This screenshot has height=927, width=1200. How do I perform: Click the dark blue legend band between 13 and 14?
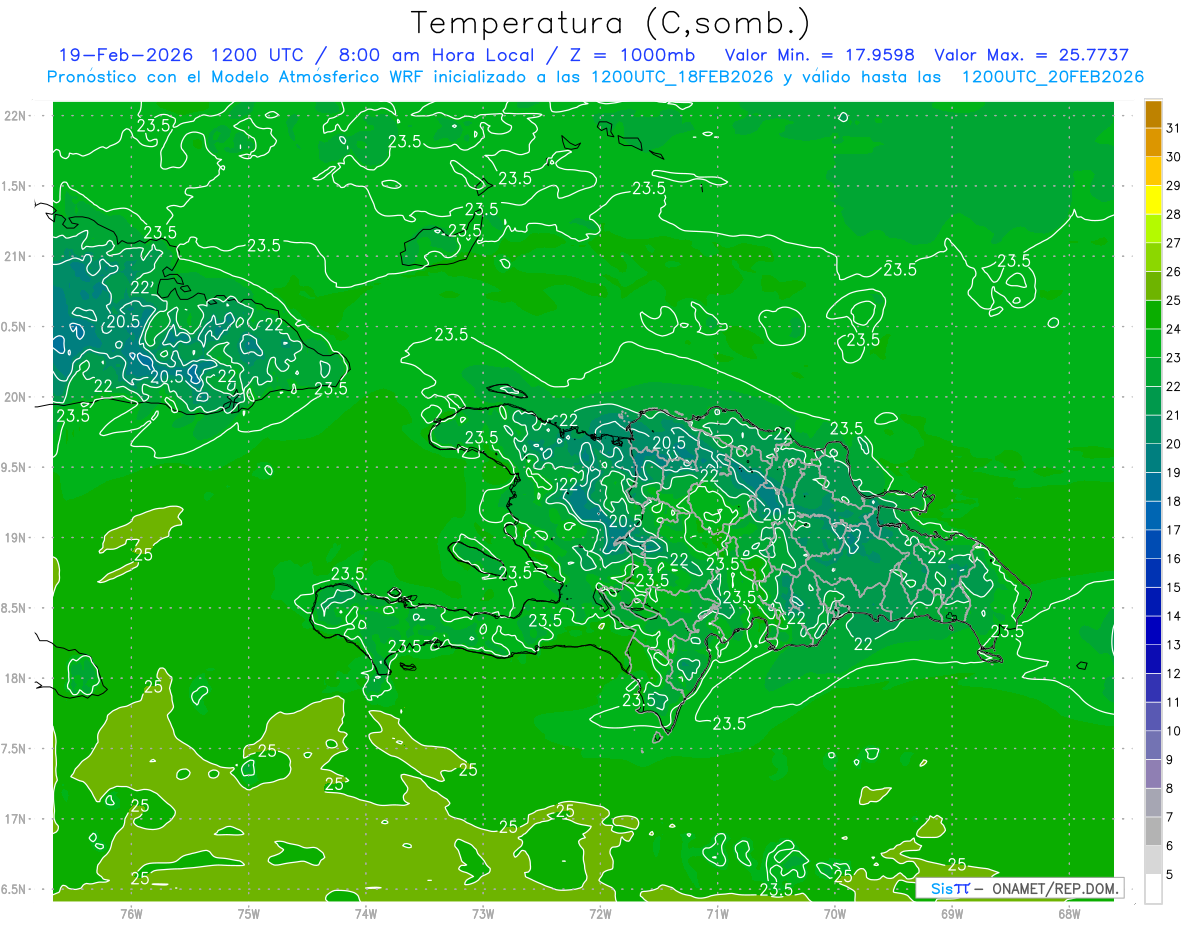pos(1153,630)
